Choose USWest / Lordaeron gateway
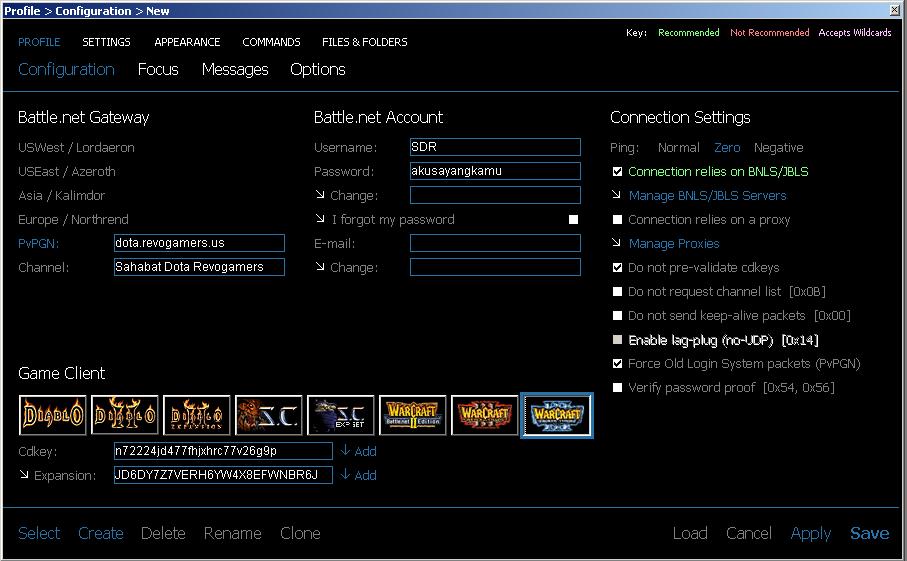 click(x=76, y=147)
